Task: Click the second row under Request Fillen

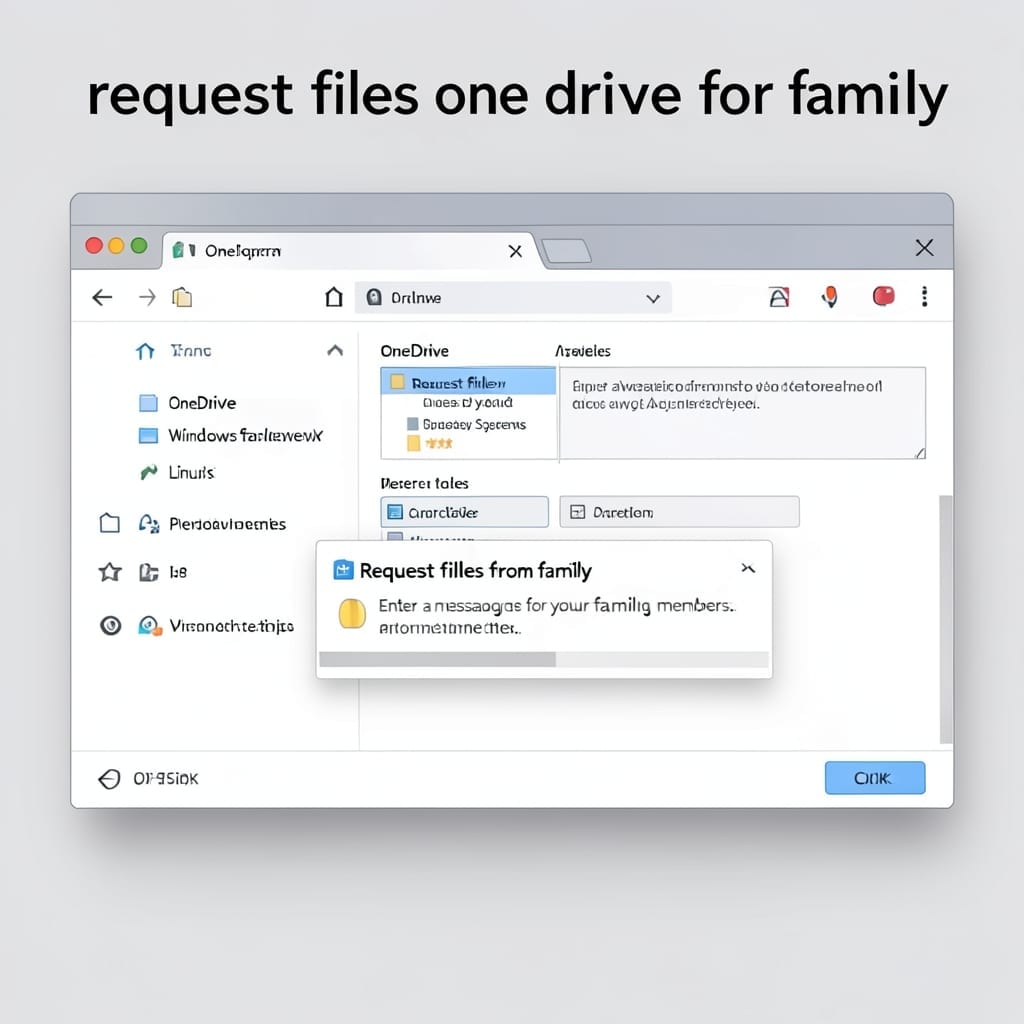Action: [x=468, y=403]
